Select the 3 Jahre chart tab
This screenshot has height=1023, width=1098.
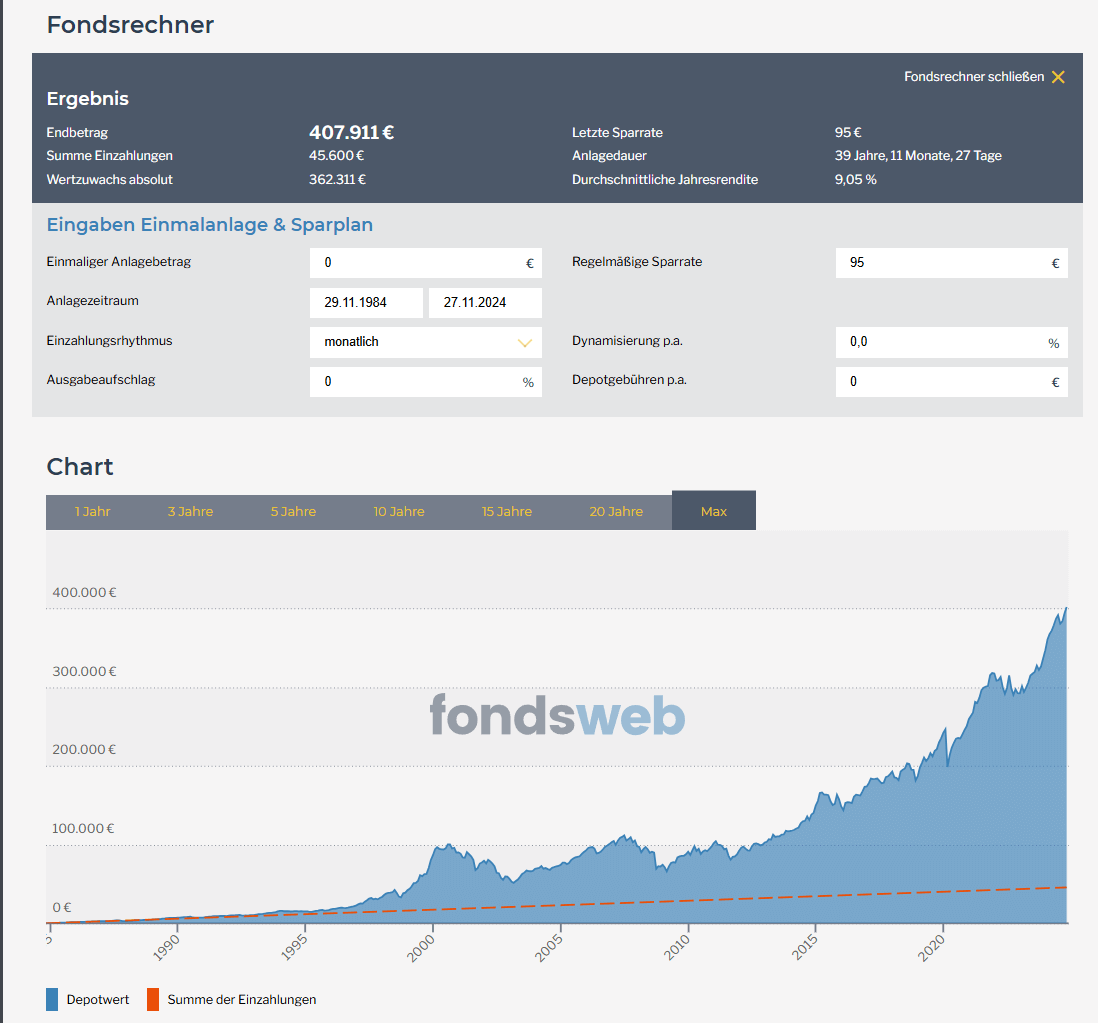click(190, 511)
